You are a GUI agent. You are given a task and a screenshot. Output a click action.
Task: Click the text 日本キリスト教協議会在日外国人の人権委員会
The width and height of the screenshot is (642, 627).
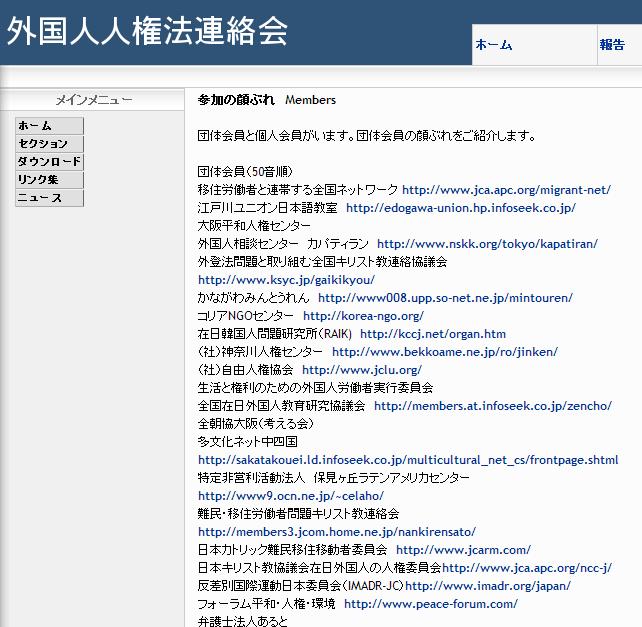(319, 568)
